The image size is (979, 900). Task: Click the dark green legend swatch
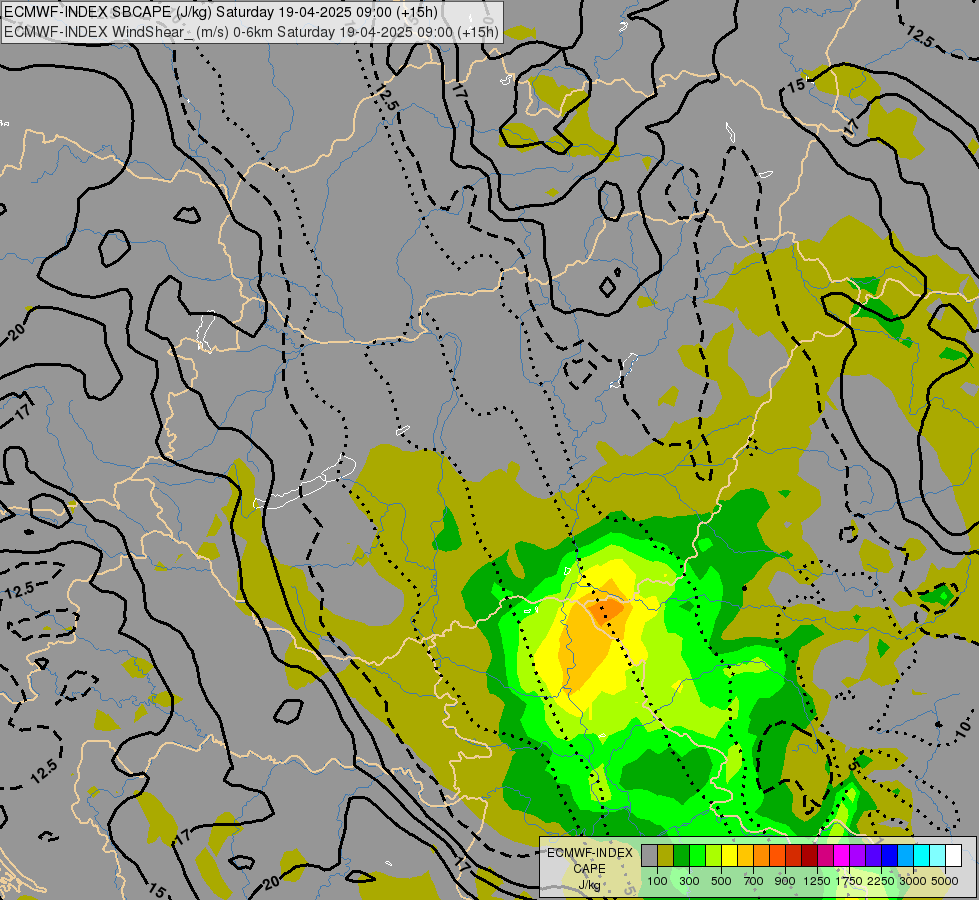[x=682, y=856]
